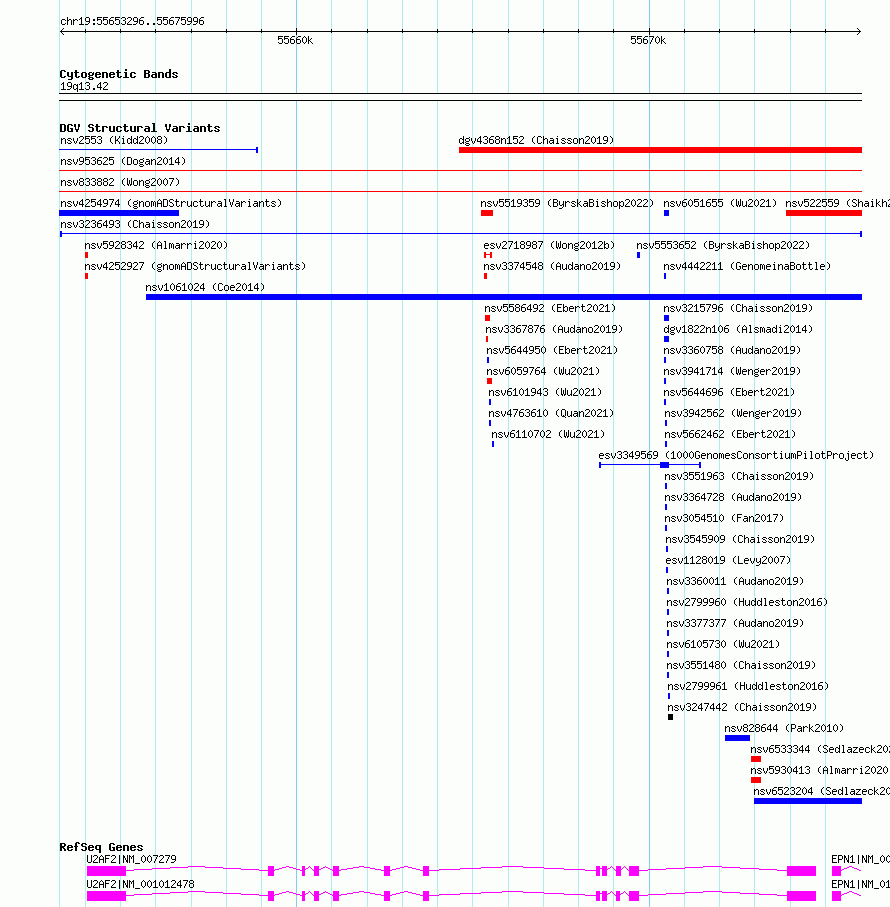Open nsv3364728 (Audano2019) label
The height and width of the screenshot is (907, 890).
pyautogui.click(x=733, y=497)
